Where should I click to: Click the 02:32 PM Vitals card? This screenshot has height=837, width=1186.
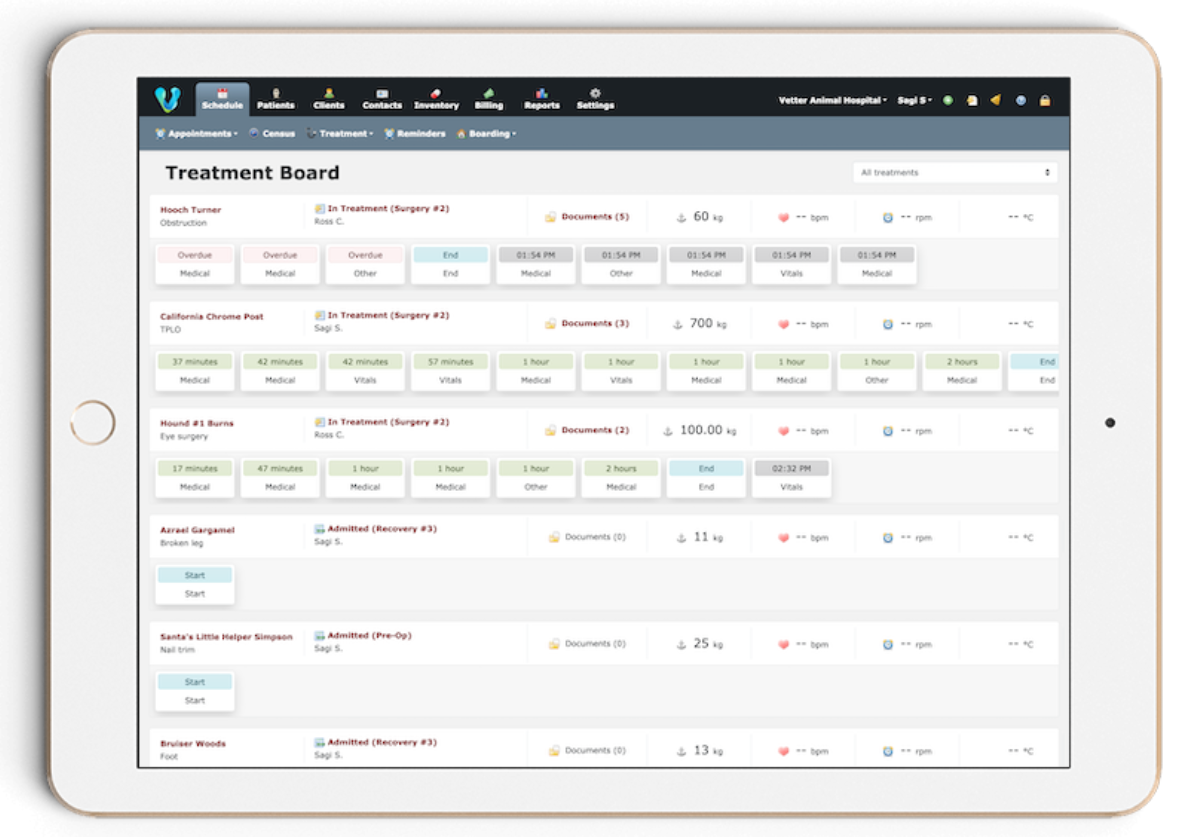tap(791, 478)
